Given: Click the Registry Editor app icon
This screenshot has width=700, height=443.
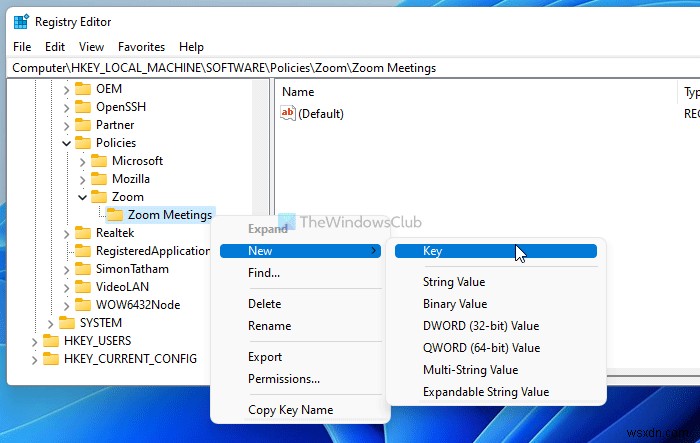Looking at the screenshot, I should click(x=21, y=22).
